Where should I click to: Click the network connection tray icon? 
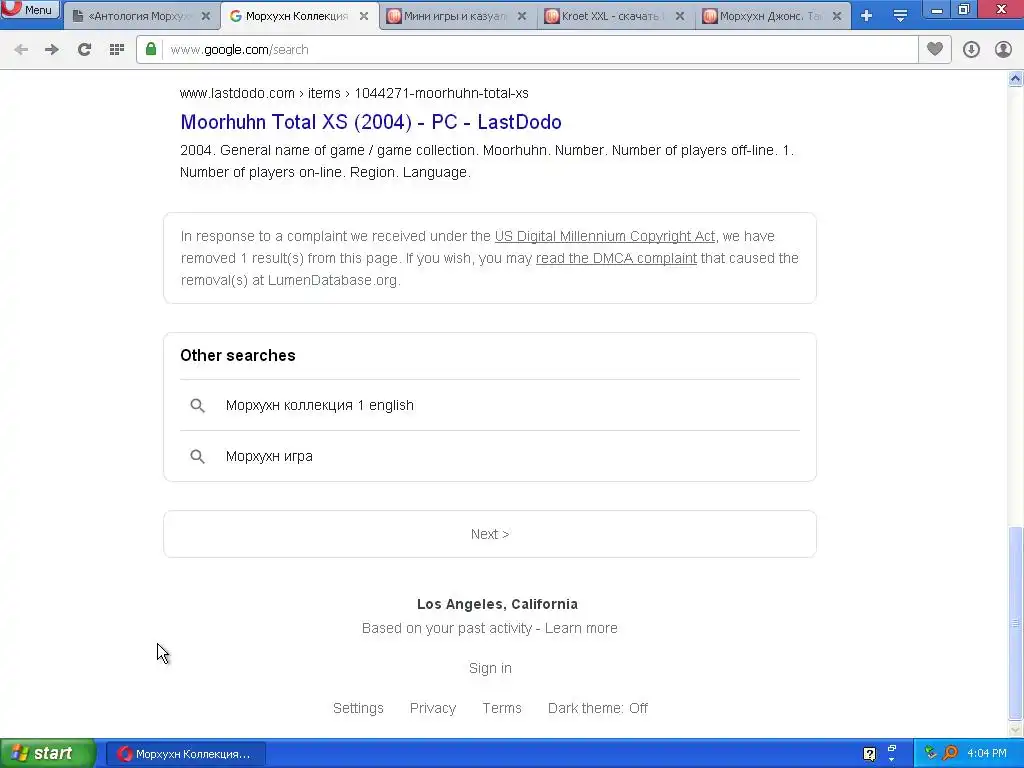pyautogui.click(x=931, y=754)
